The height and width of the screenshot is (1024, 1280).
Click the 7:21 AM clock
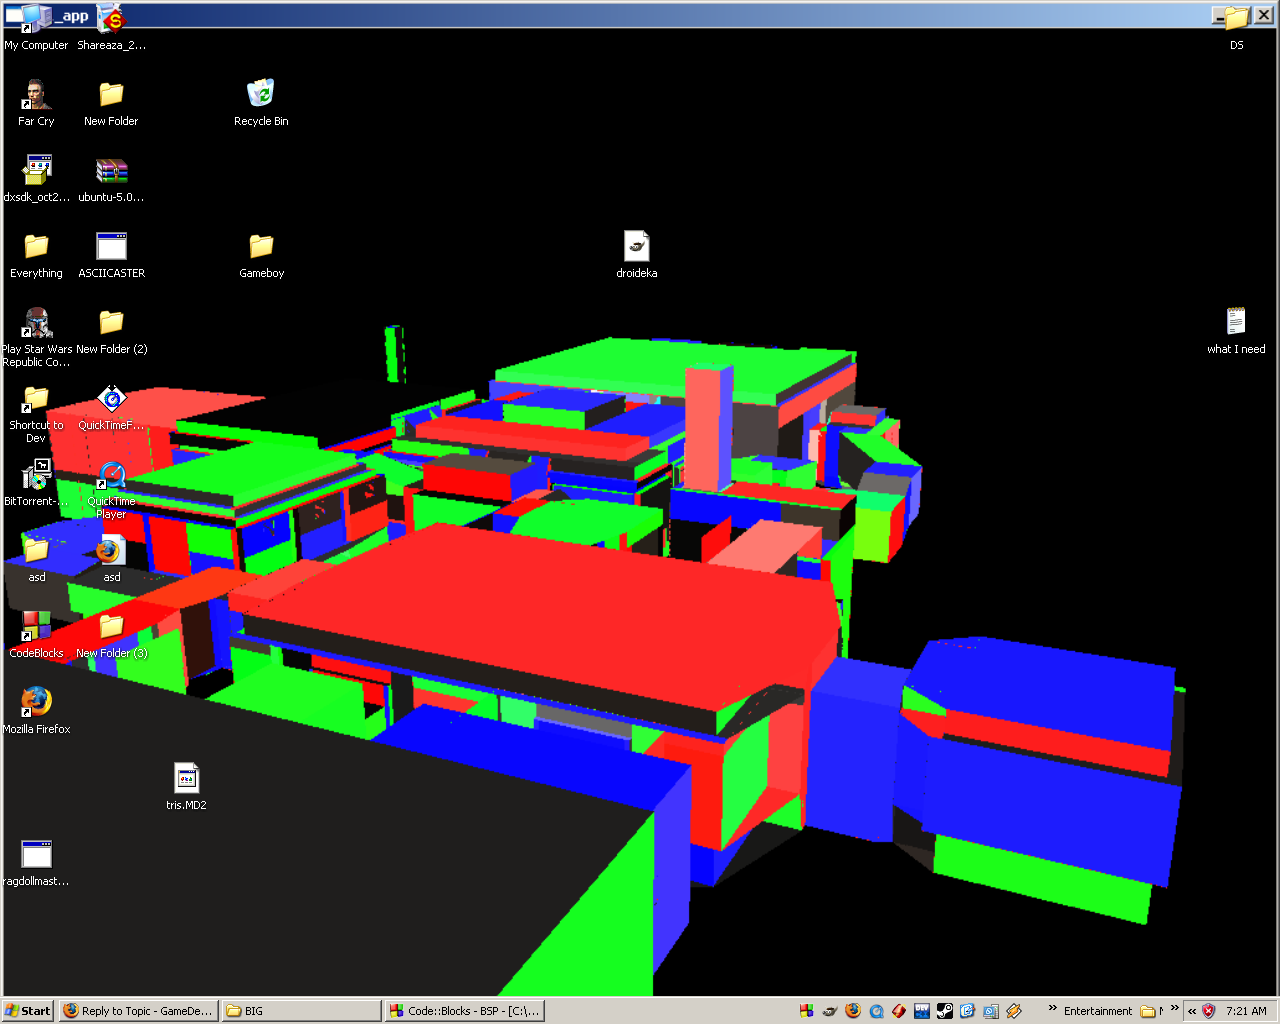1246,1011
